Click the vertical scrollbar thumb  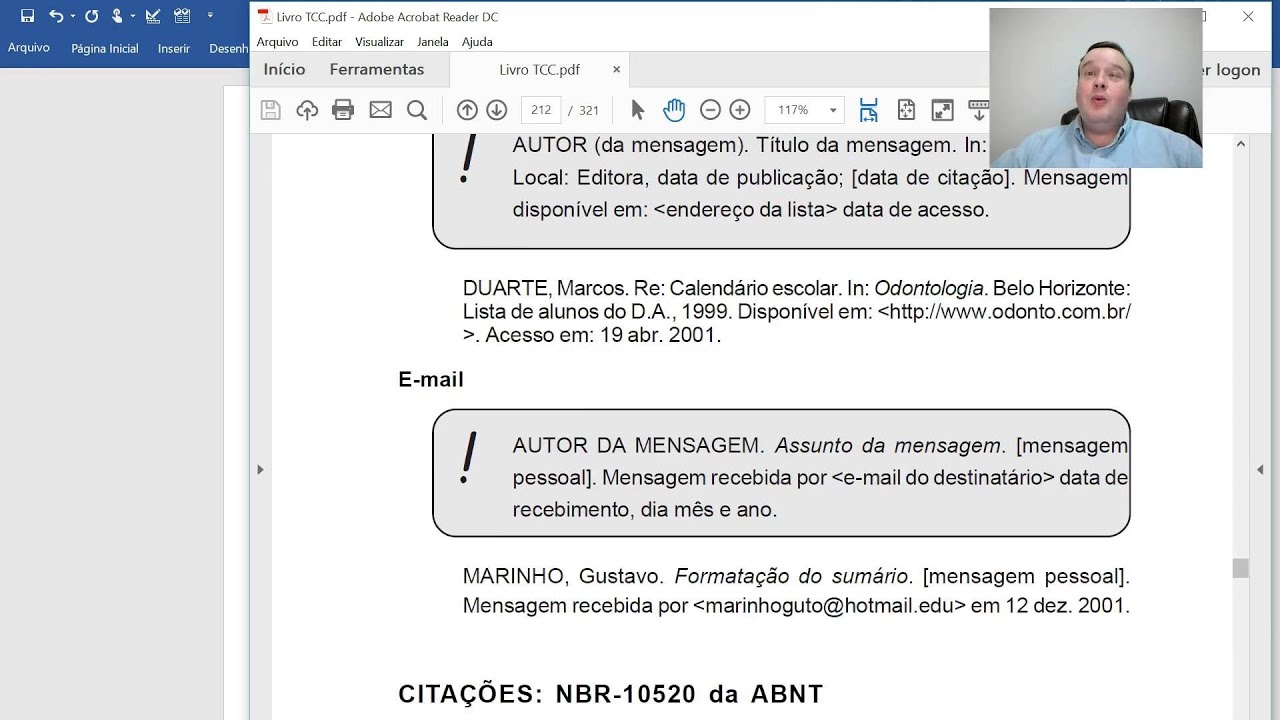(x=1240, y=568)
